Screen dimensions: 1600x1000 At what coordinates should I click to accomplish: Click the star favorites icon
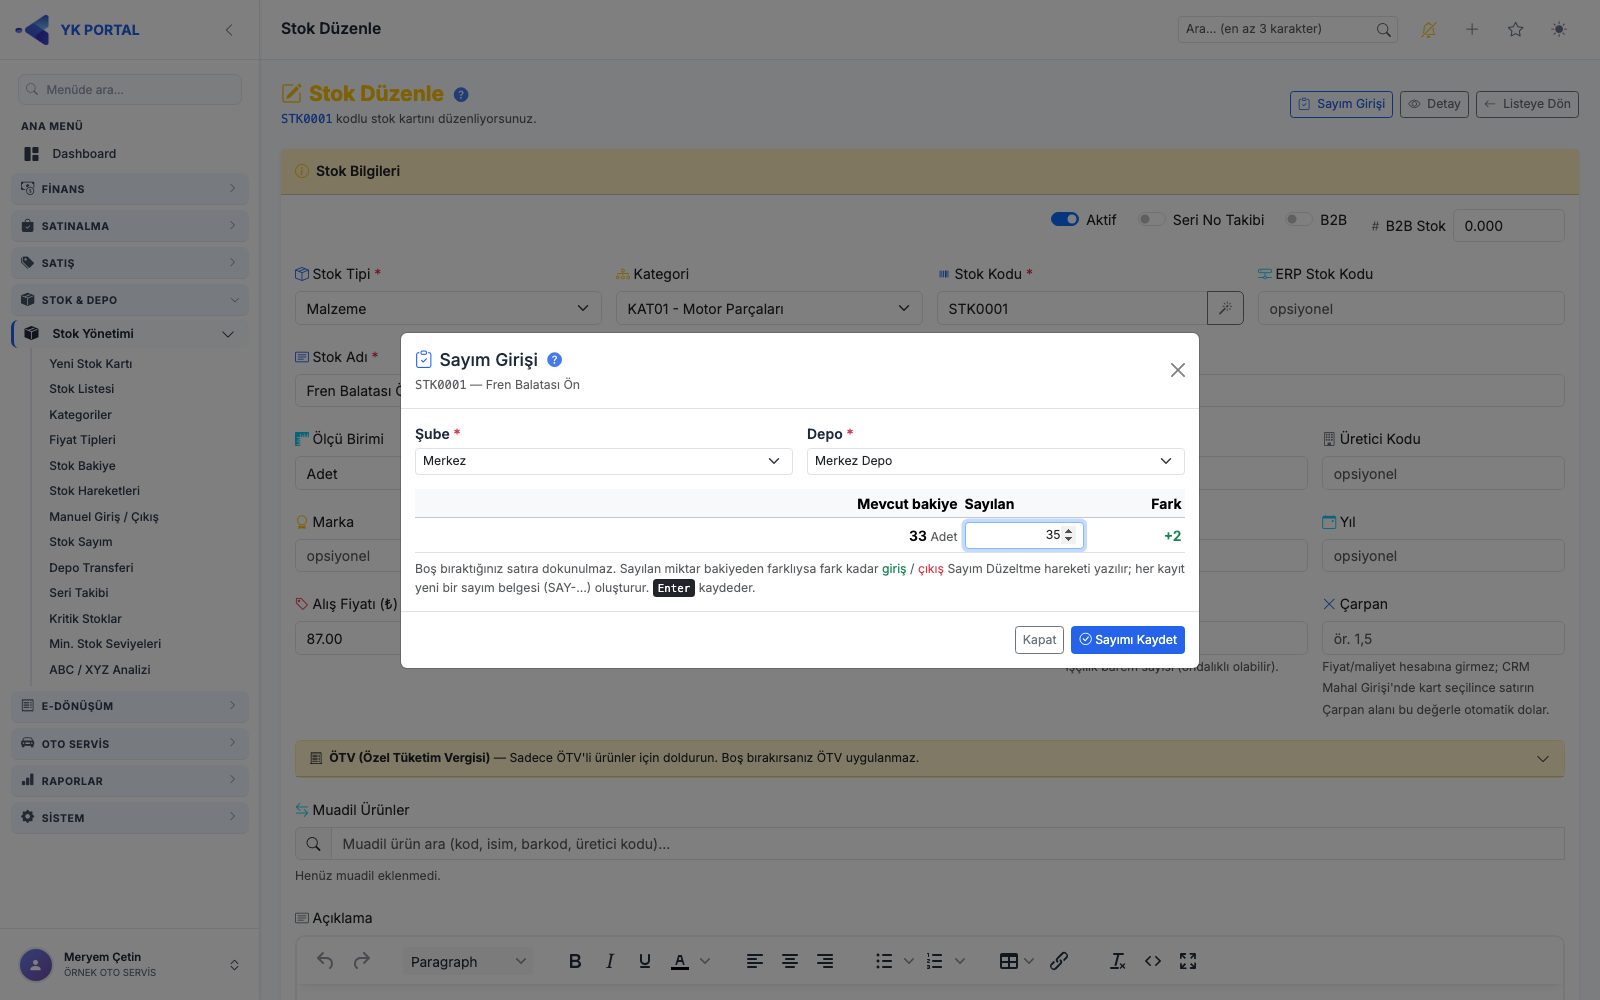1516,30
